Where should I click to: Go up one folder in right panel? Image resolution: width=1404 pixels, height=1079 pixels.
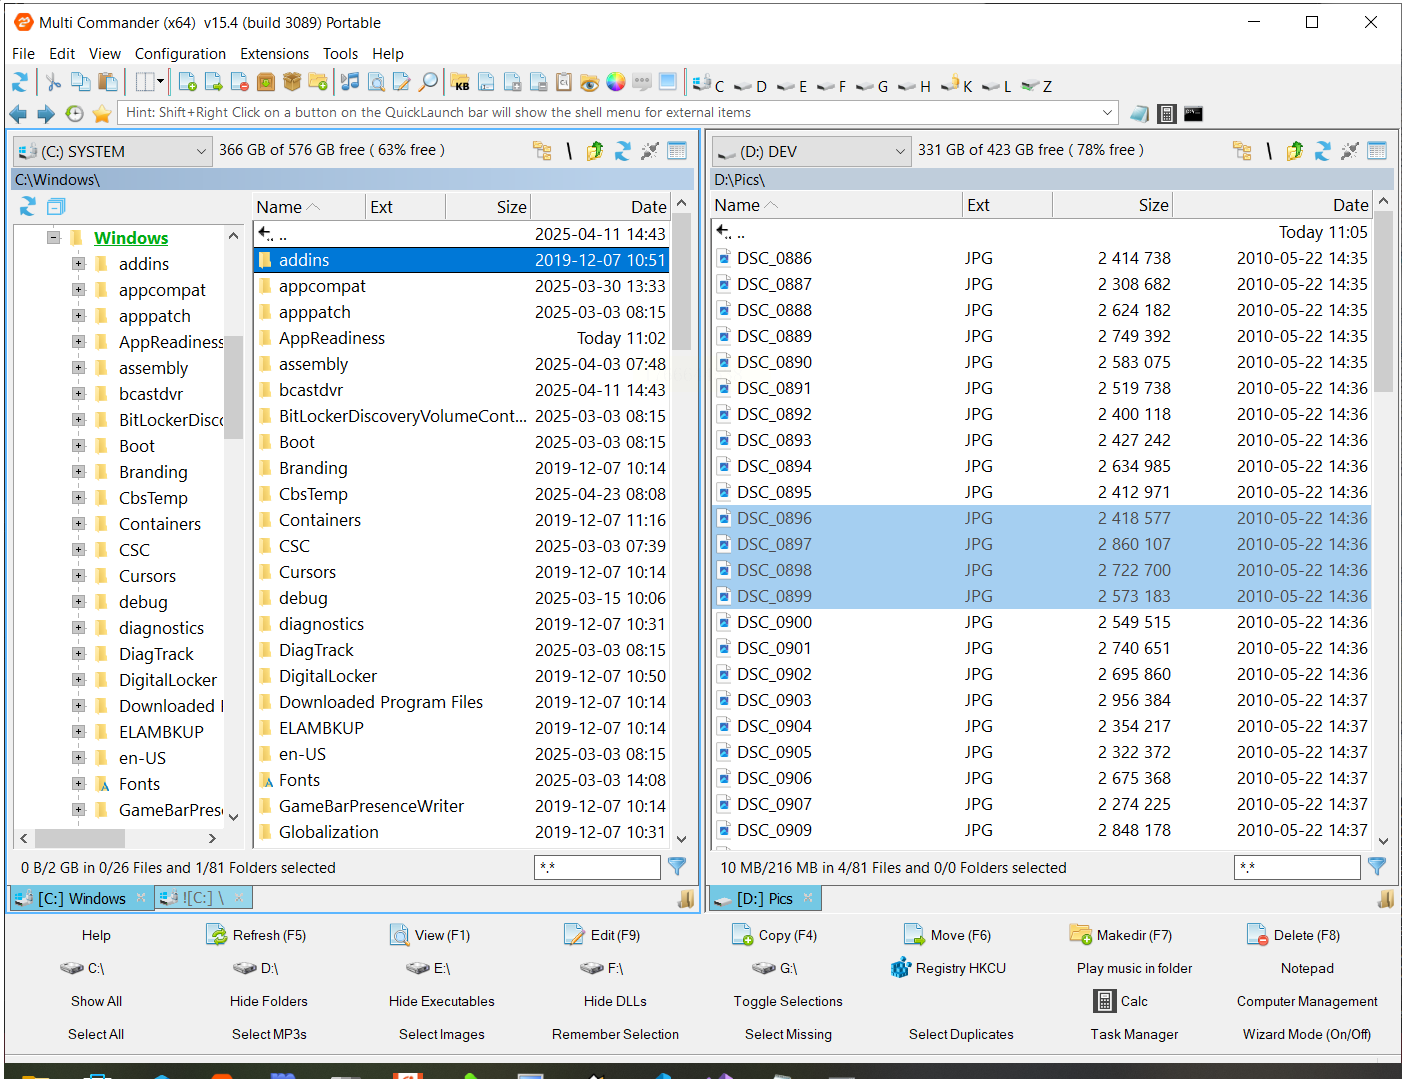[1294, 151]
